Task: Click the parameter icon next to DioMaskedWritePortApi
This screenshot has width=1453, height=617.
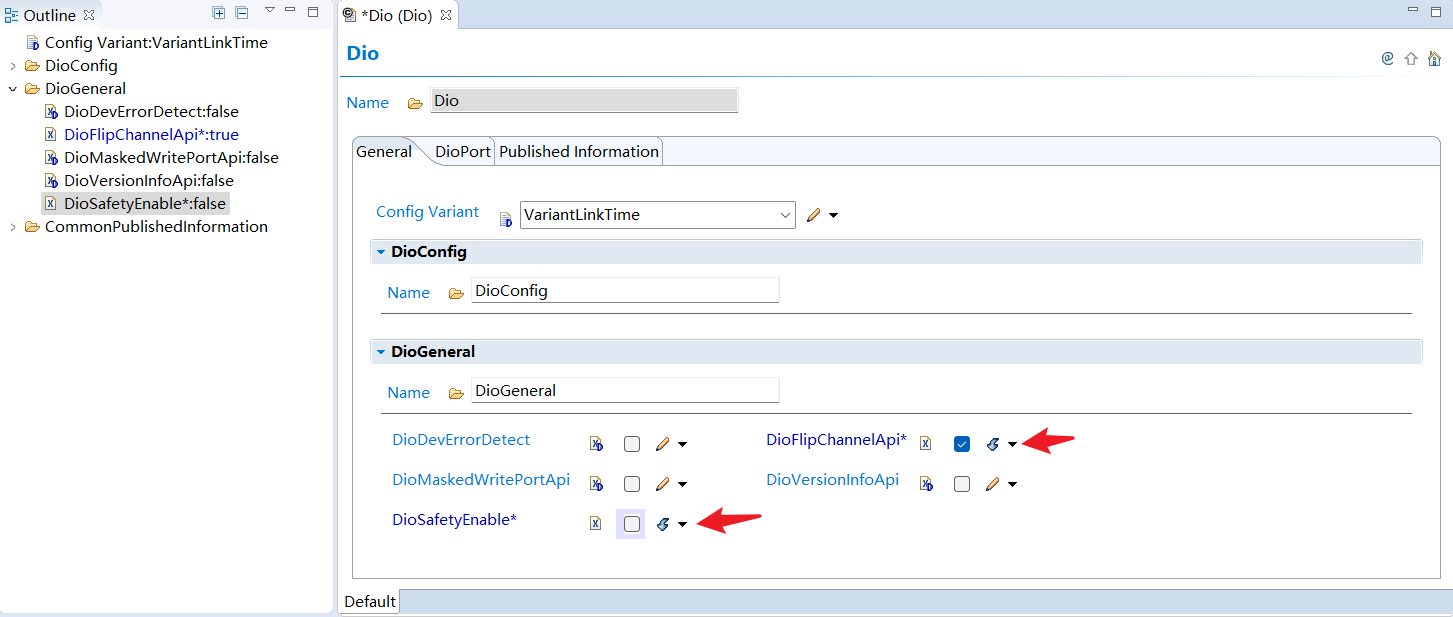Action: tap(596, 484)
